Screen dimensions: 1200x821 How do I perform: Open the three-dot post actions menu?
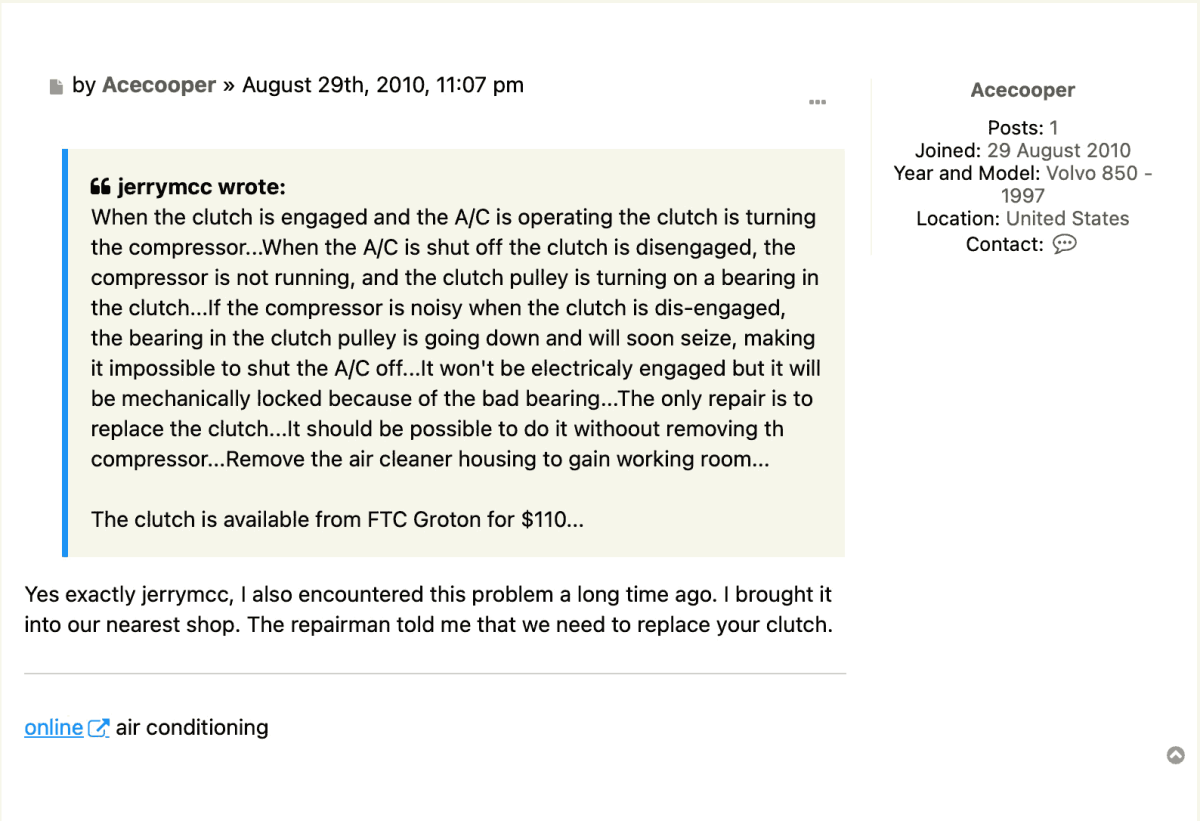pos(817,102)
